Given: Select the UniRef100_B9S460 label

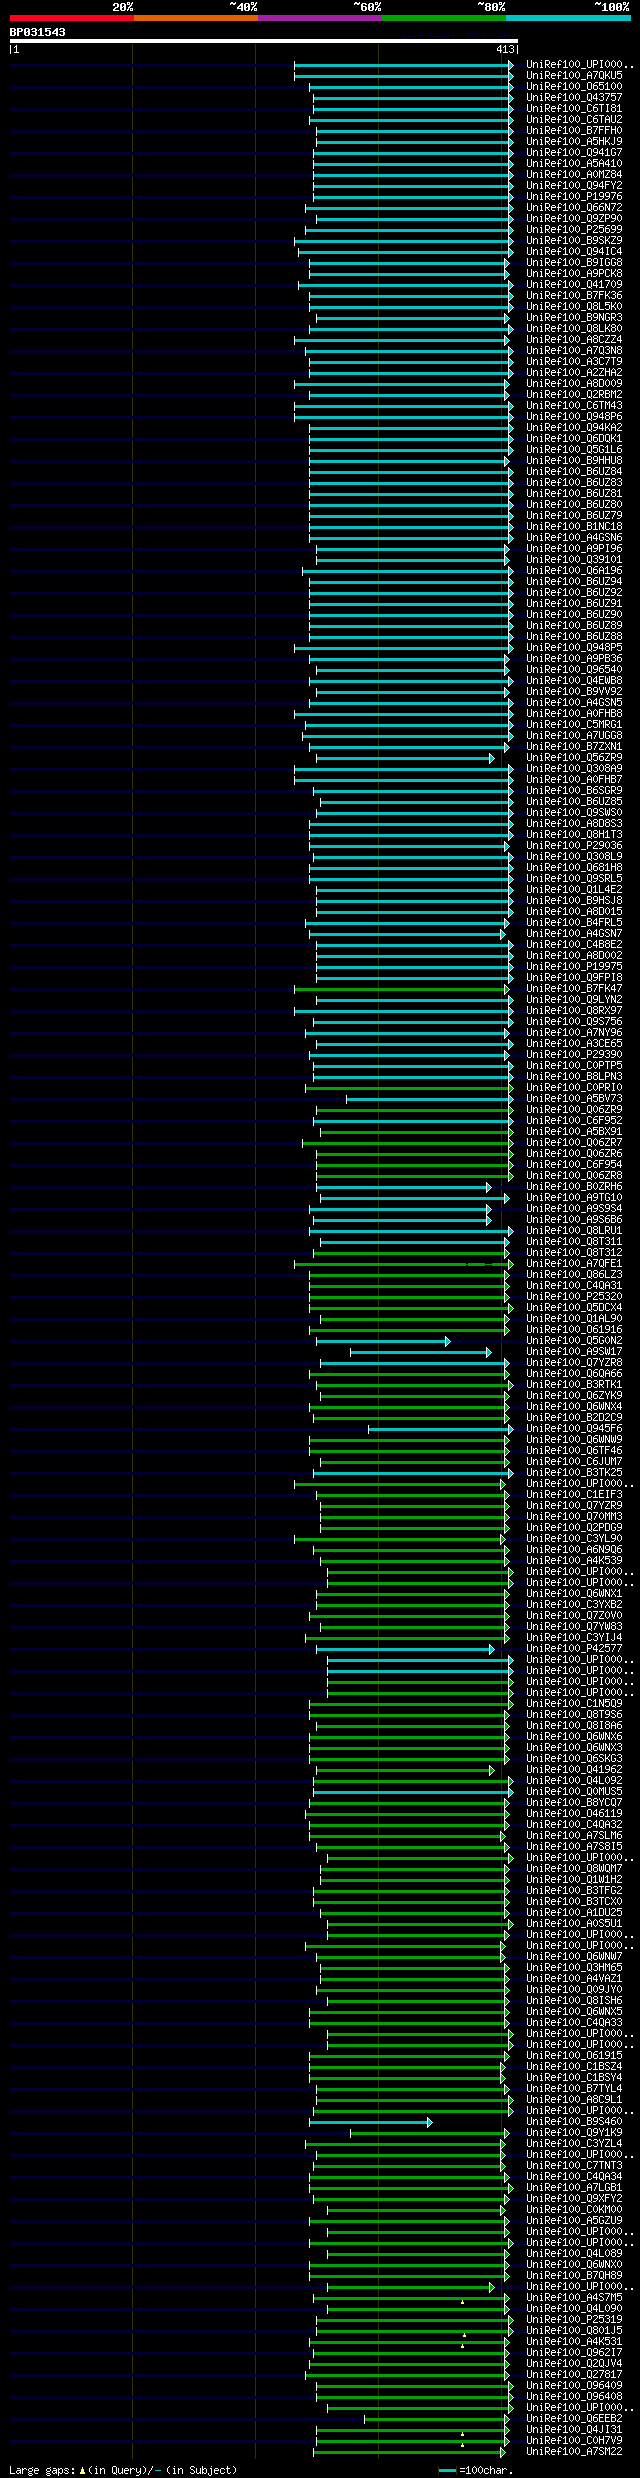Looking at the screenshot, I should (574, 2121).
